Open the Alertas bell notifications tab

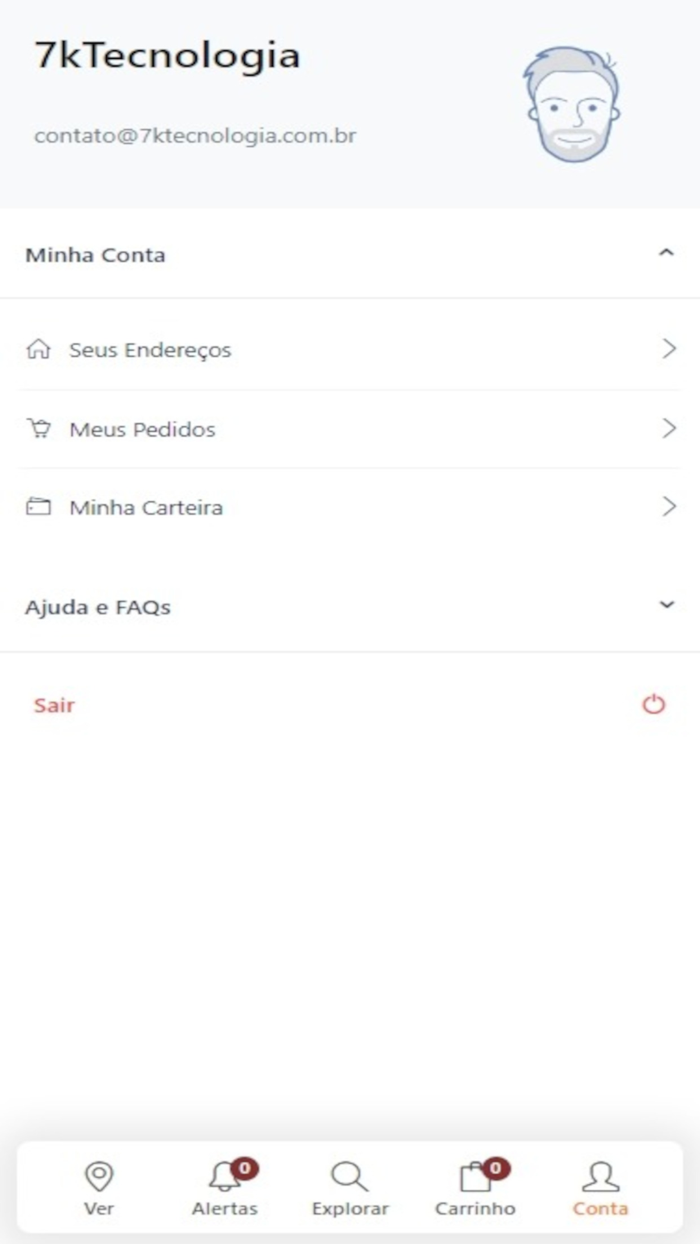click(224, 1177)
